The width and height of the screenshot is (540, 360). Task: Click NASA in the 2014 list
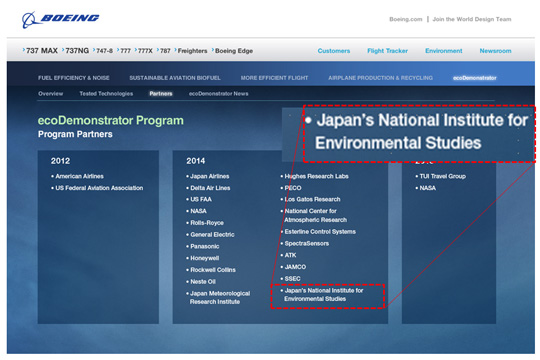(x=198, y=211)
